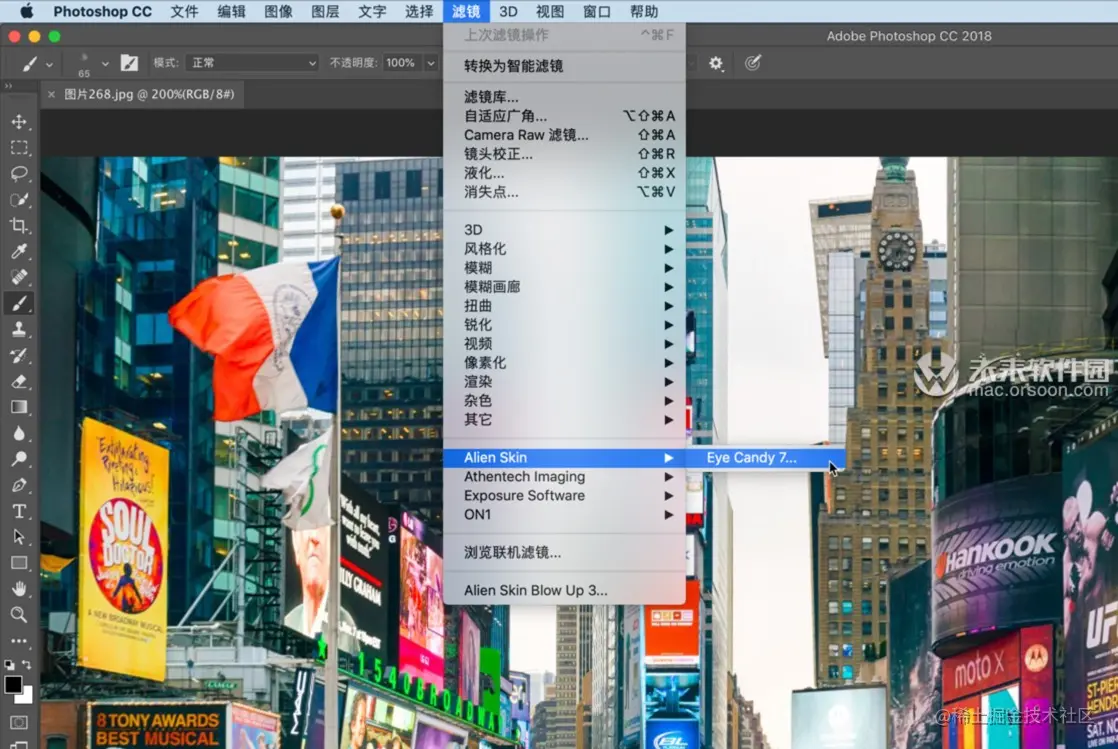
Task: Reset to default foreground and background colors
Action: tap(9, 664)
